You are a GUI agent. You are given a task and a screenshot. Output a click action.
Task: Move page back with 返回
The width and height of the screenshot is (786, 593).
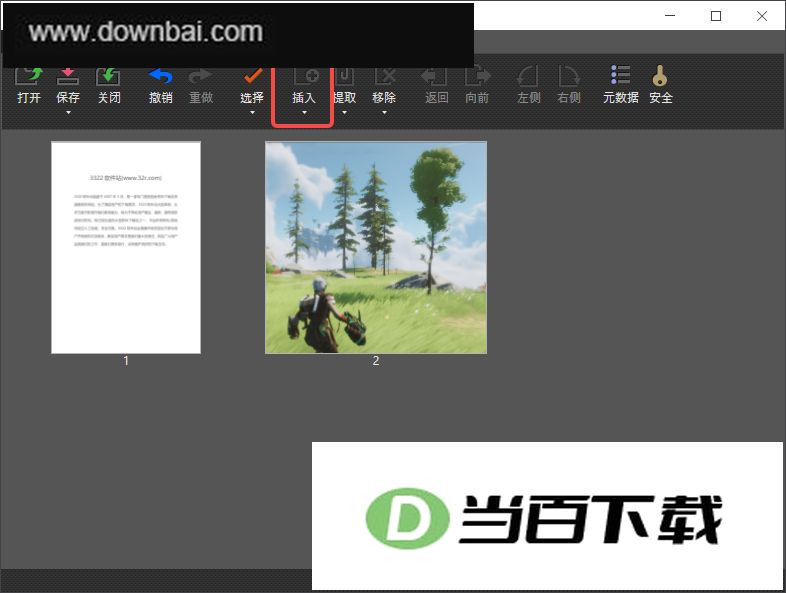436,86
